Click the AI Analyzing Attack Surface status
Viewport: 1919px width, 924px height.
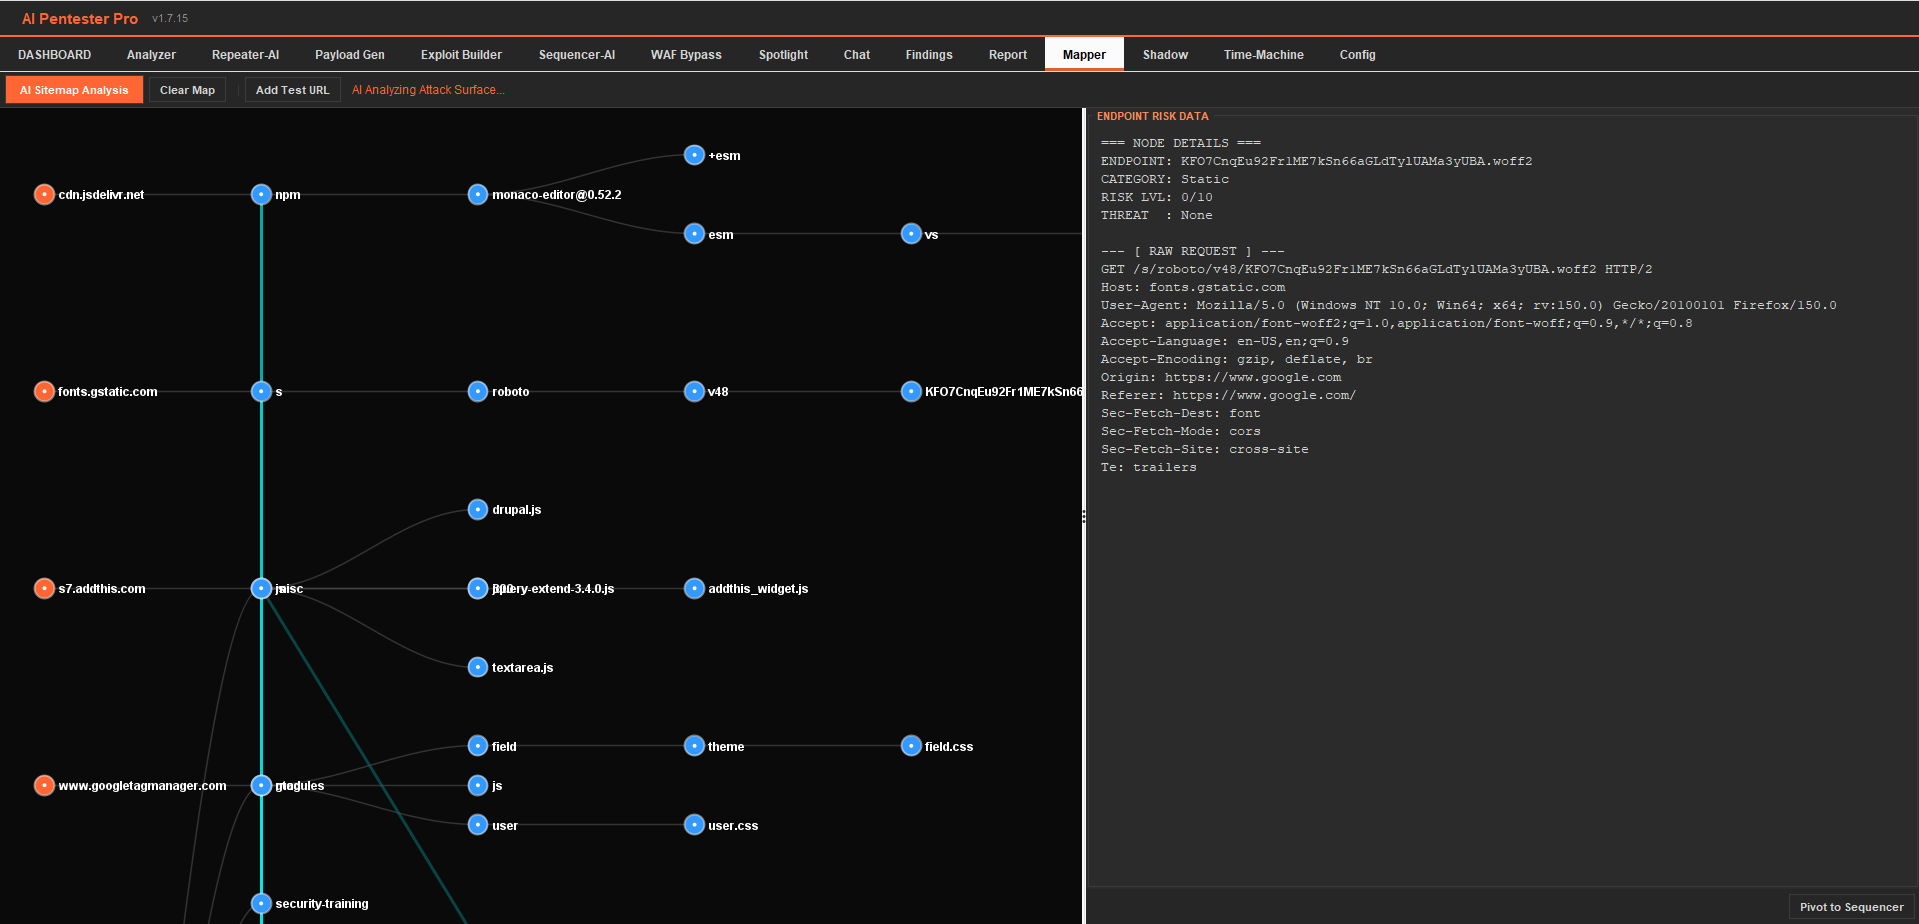click(428, 90)
